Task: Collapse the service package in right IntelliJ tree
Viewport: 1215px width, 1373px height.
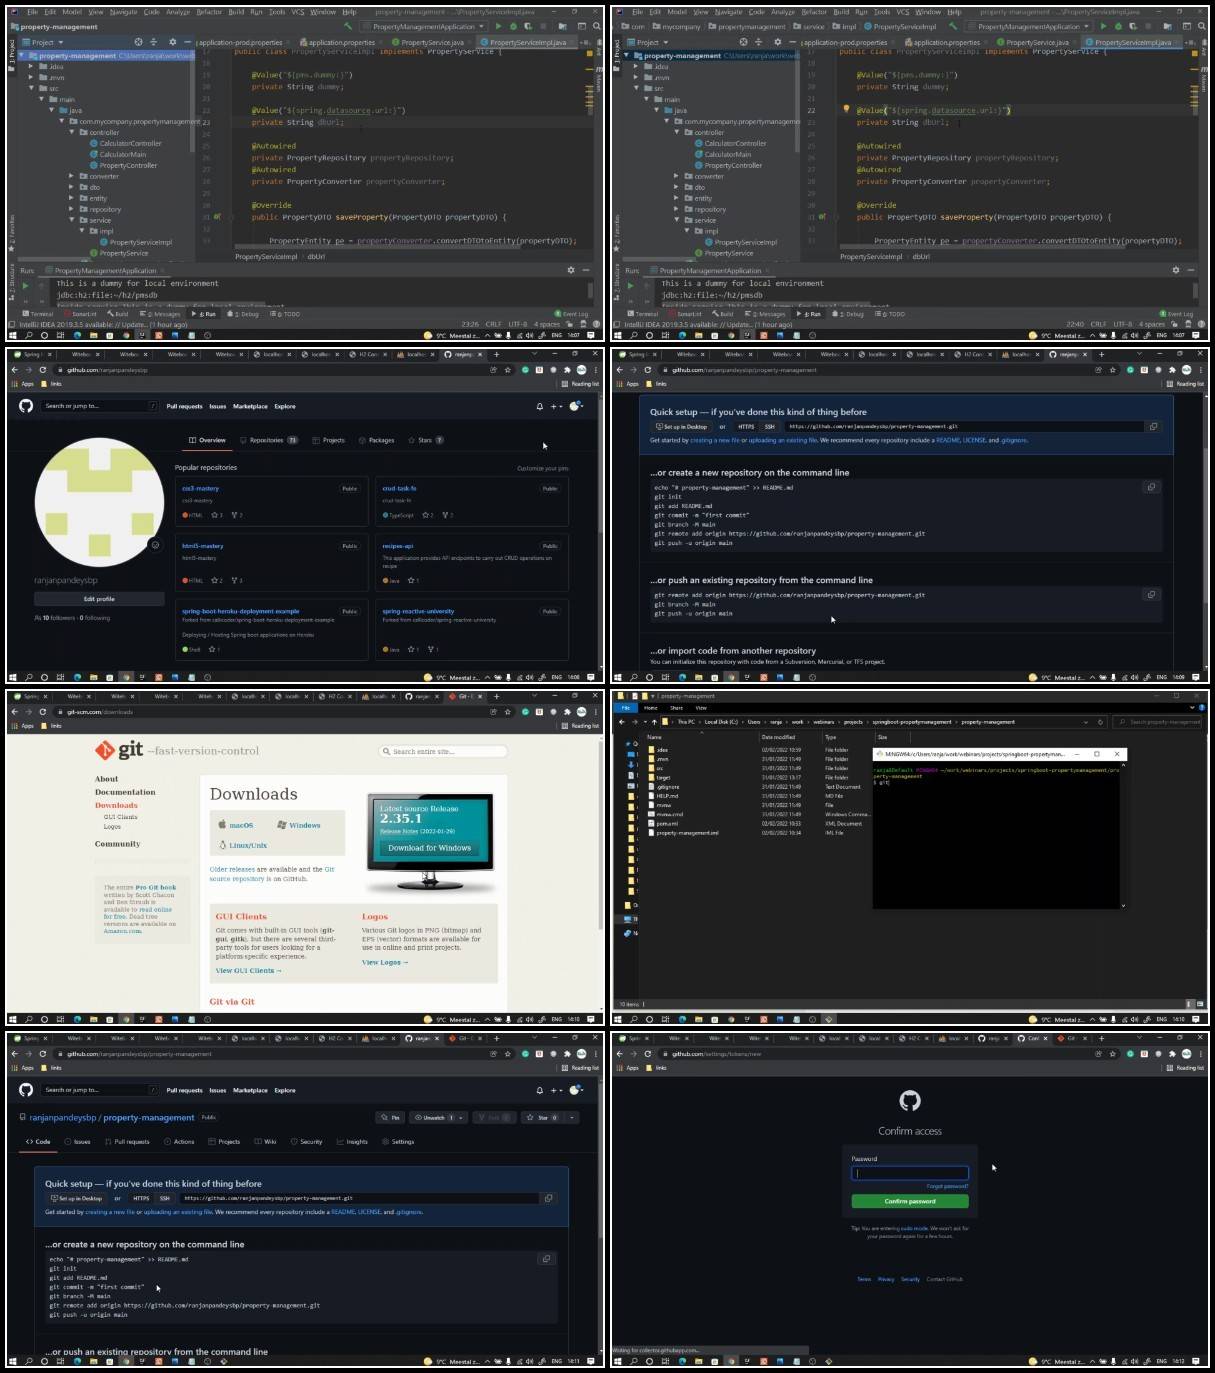Action: pos(676,220)
